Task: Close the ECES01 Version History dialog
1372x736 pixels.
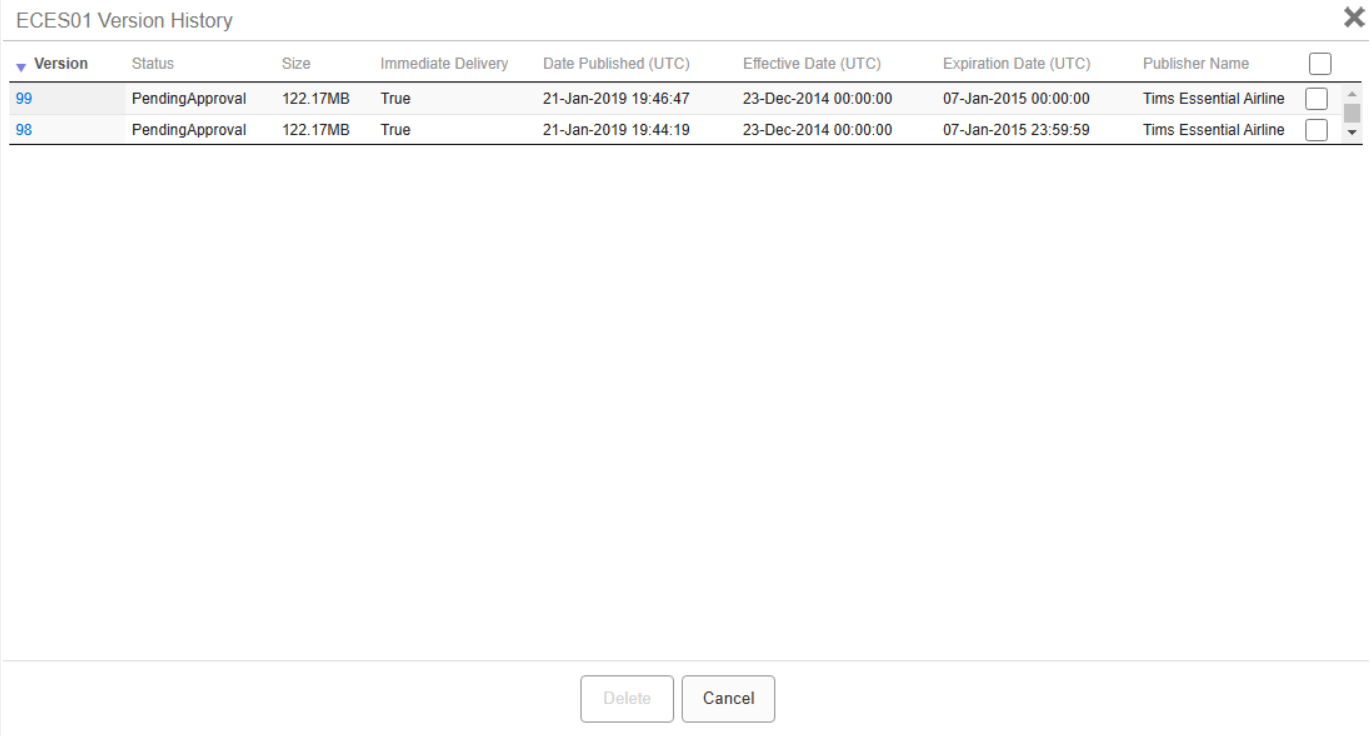Action: (x=1354, y=17)
